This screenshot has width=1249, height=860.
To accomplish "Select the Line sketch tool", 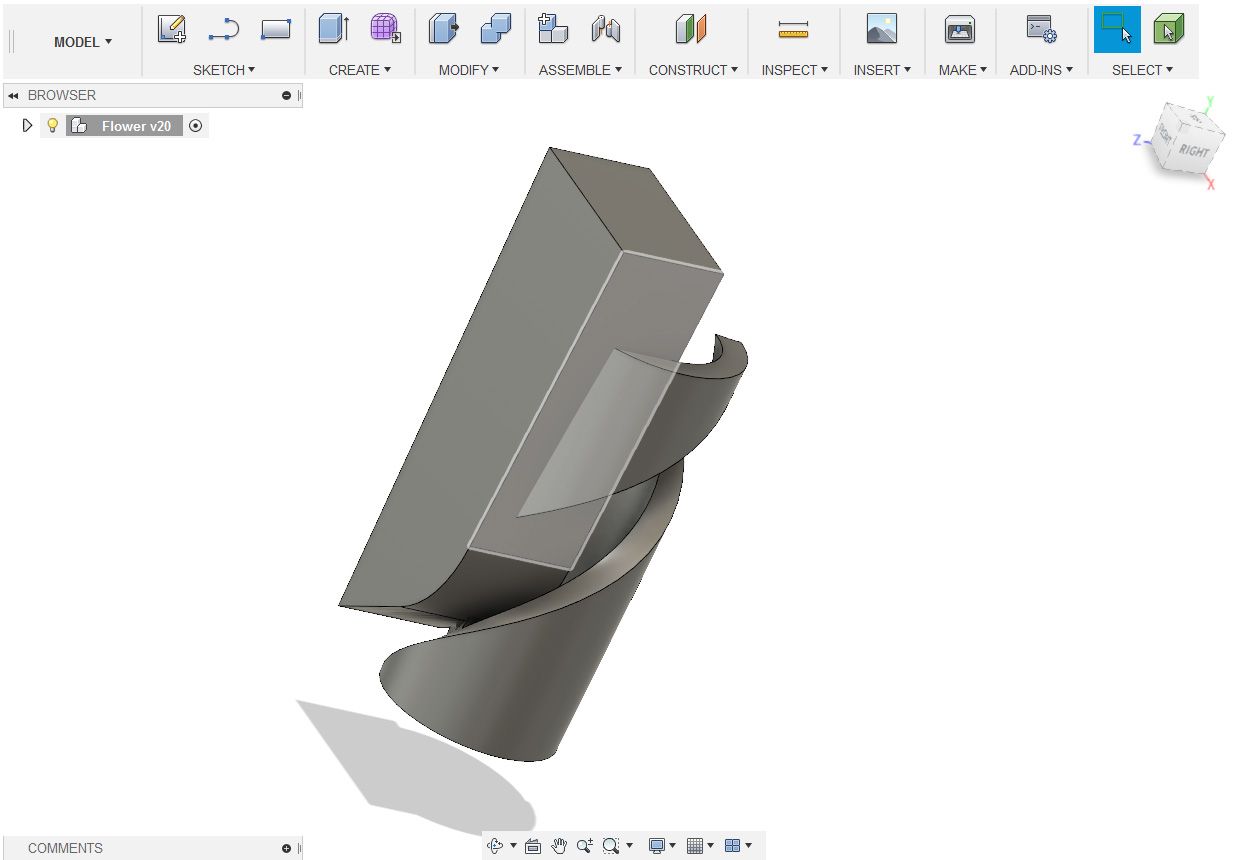I will click(x=223, y=30).
